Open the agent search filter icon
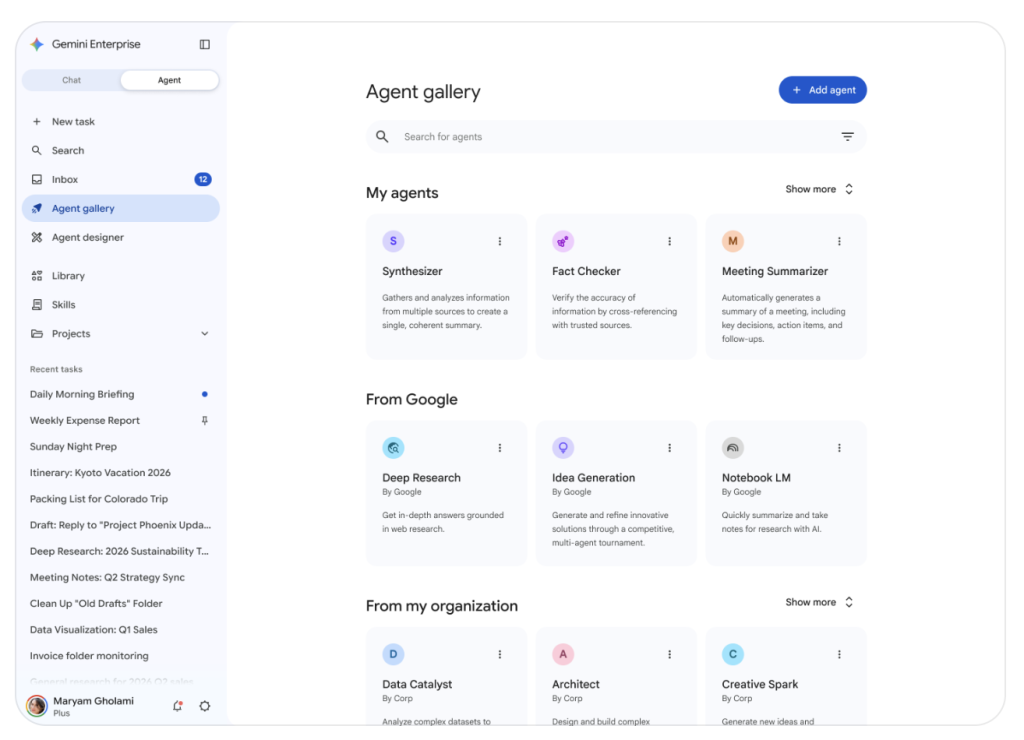The image size is (1024, 740). click(x=847, y=137)
